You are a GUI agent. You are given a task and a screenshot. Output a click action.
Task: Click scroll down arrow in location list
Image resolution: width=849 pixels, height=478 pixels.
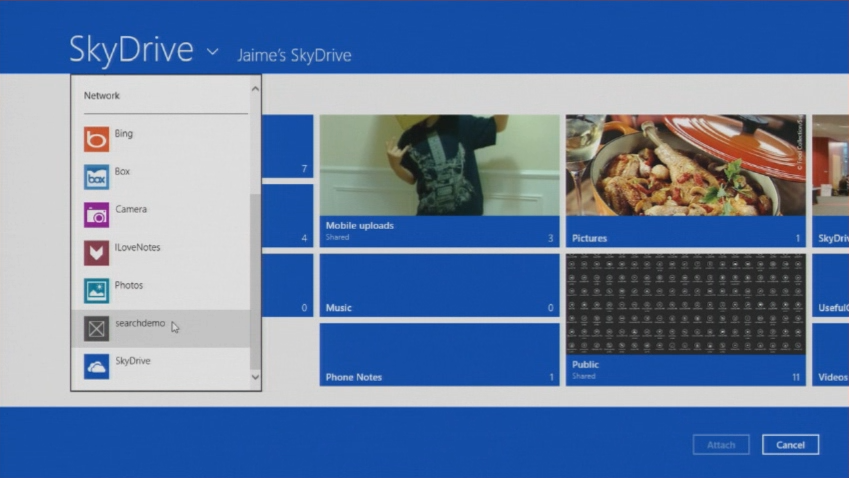(x=256, y=377)
